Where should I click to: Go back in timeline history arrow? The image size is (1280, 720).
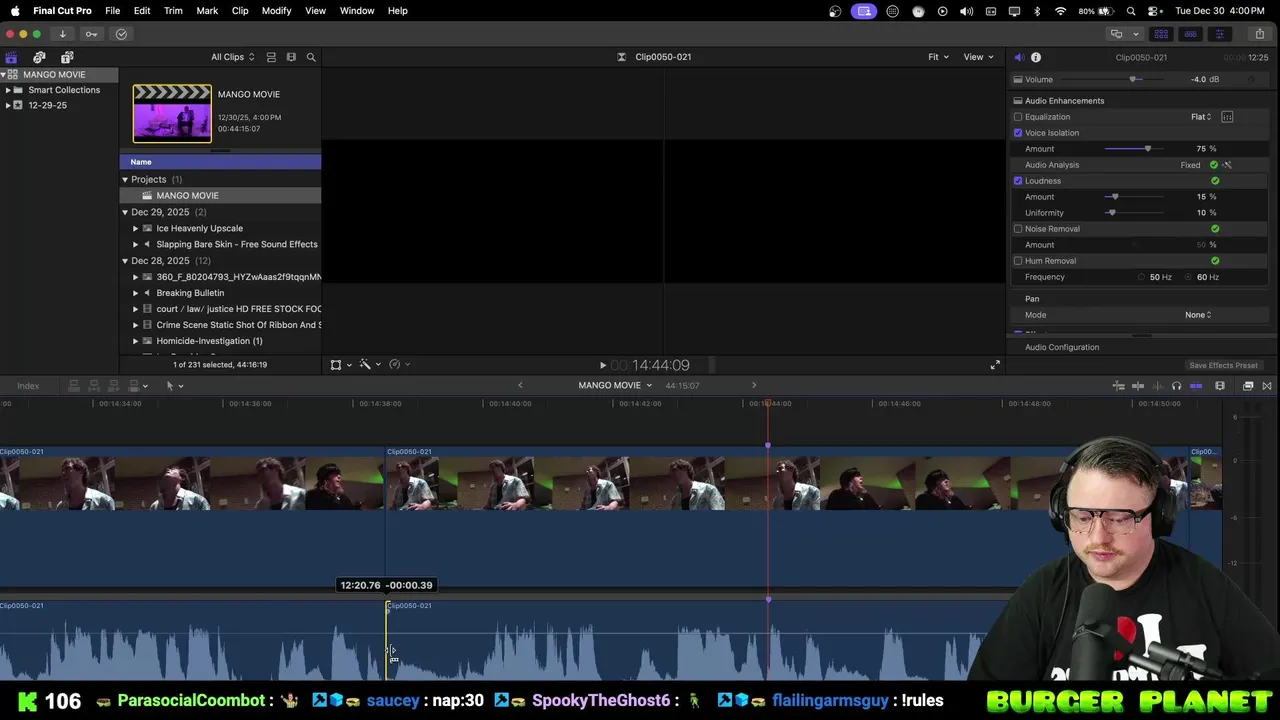pos(520,386)
